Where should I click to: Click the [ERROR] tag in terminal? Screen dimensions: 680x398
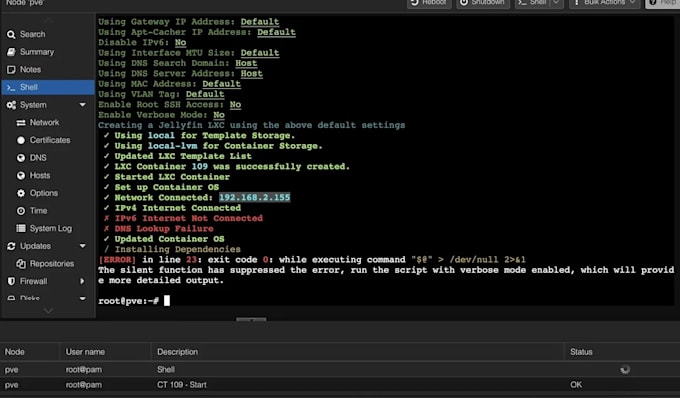(x=117, y=260)
